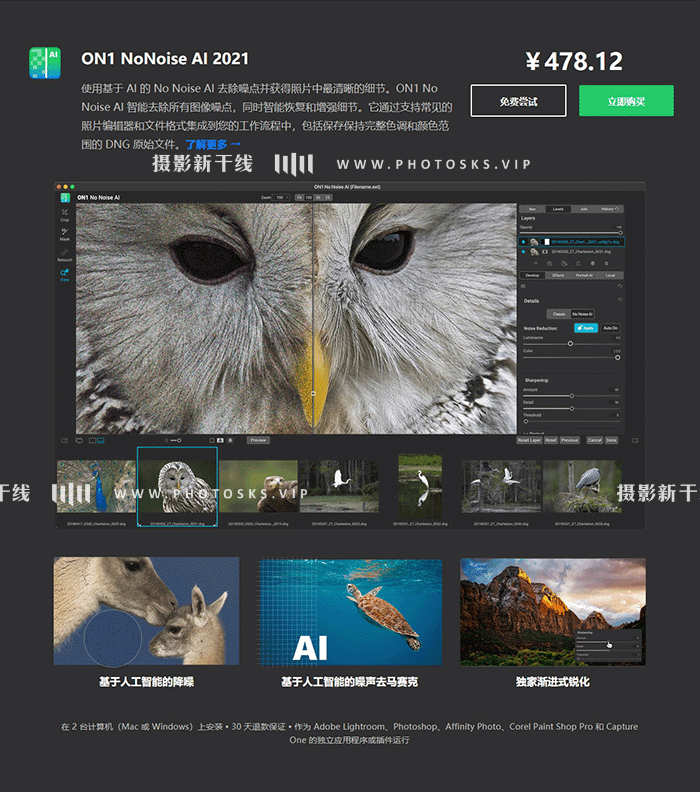The height and width of the screenshot is (792, 700).
Task: Open the Info tab
Action: click(584, 209)
